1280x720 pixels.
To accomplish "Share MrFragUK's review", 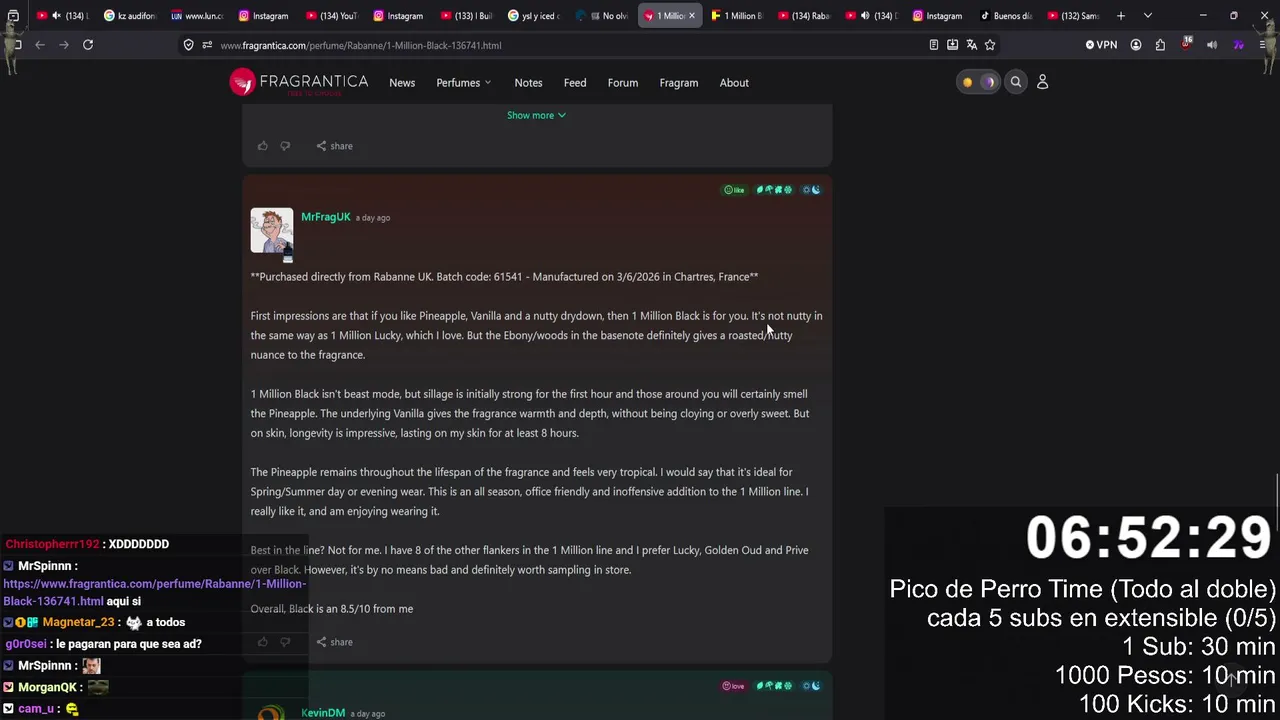I will tap(335, 642).
